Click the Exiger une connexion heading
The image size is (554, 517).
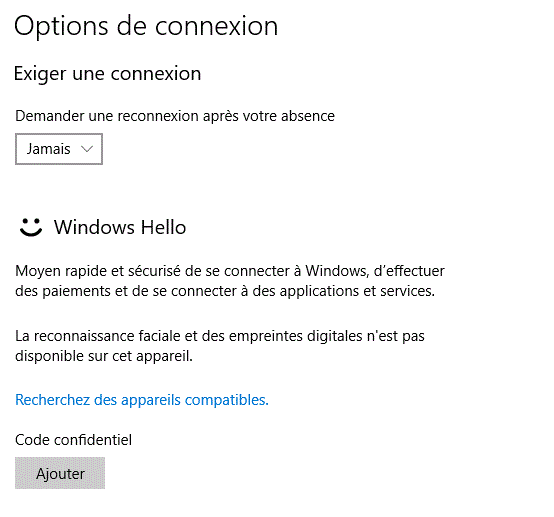pyautogui.click(x=107, y=74)
